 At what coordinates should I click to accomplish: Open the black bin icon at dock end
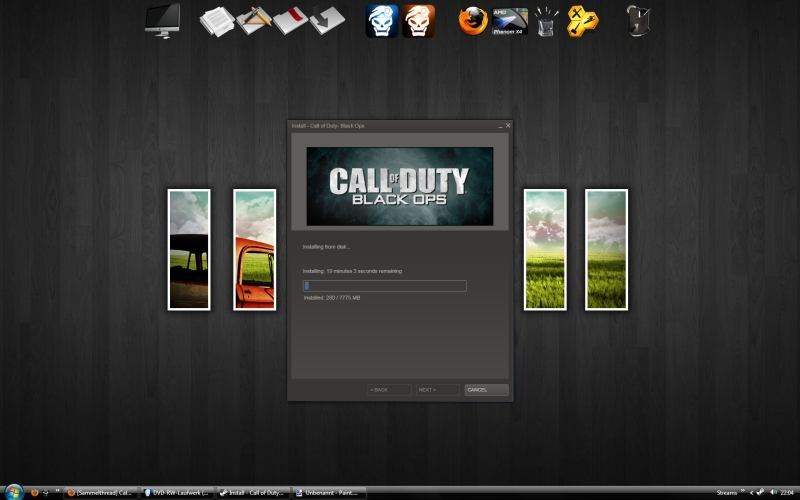click(638, 21)
